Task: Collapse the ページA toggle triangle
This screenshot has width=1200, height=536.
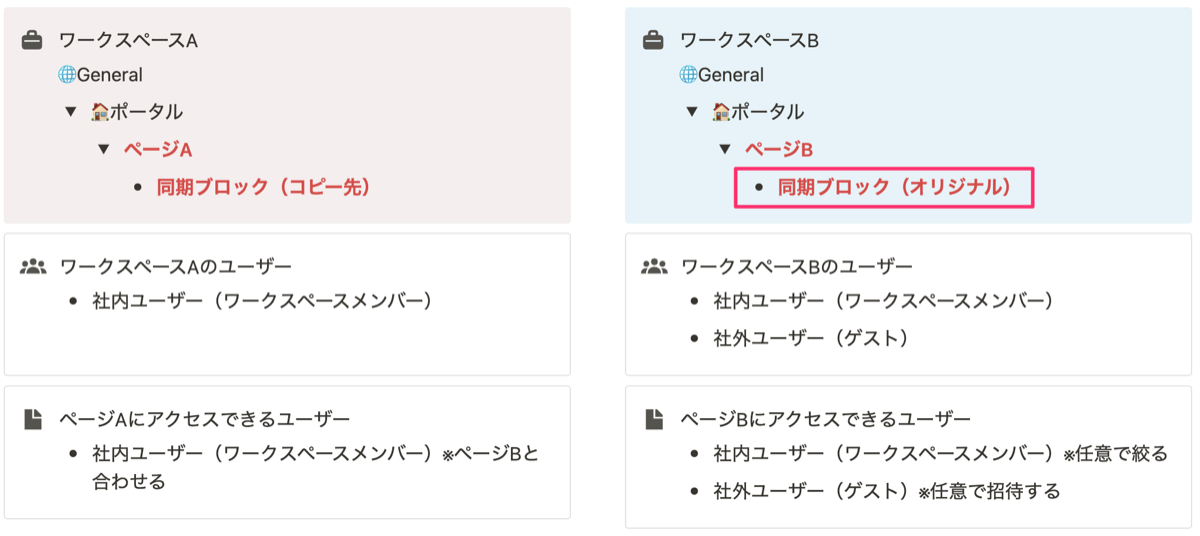Action: coord(103,149)
